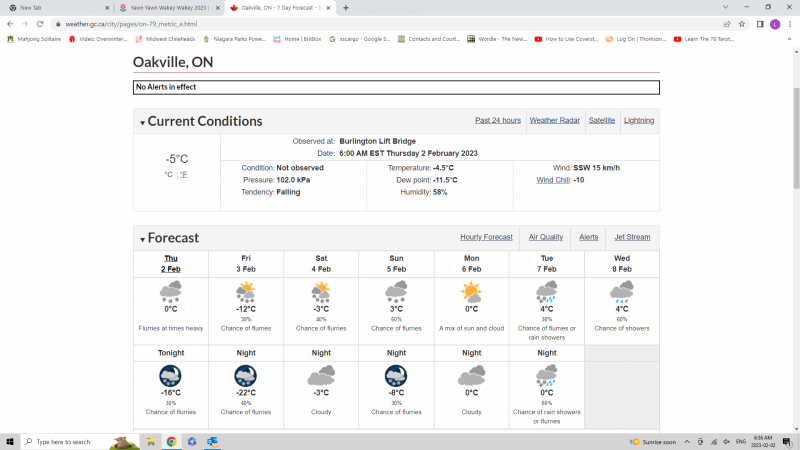Open the Mahjong Solitaire bookmark
Image resolution: width=800 pixels, height=450 pixels.
pos(33,39)
